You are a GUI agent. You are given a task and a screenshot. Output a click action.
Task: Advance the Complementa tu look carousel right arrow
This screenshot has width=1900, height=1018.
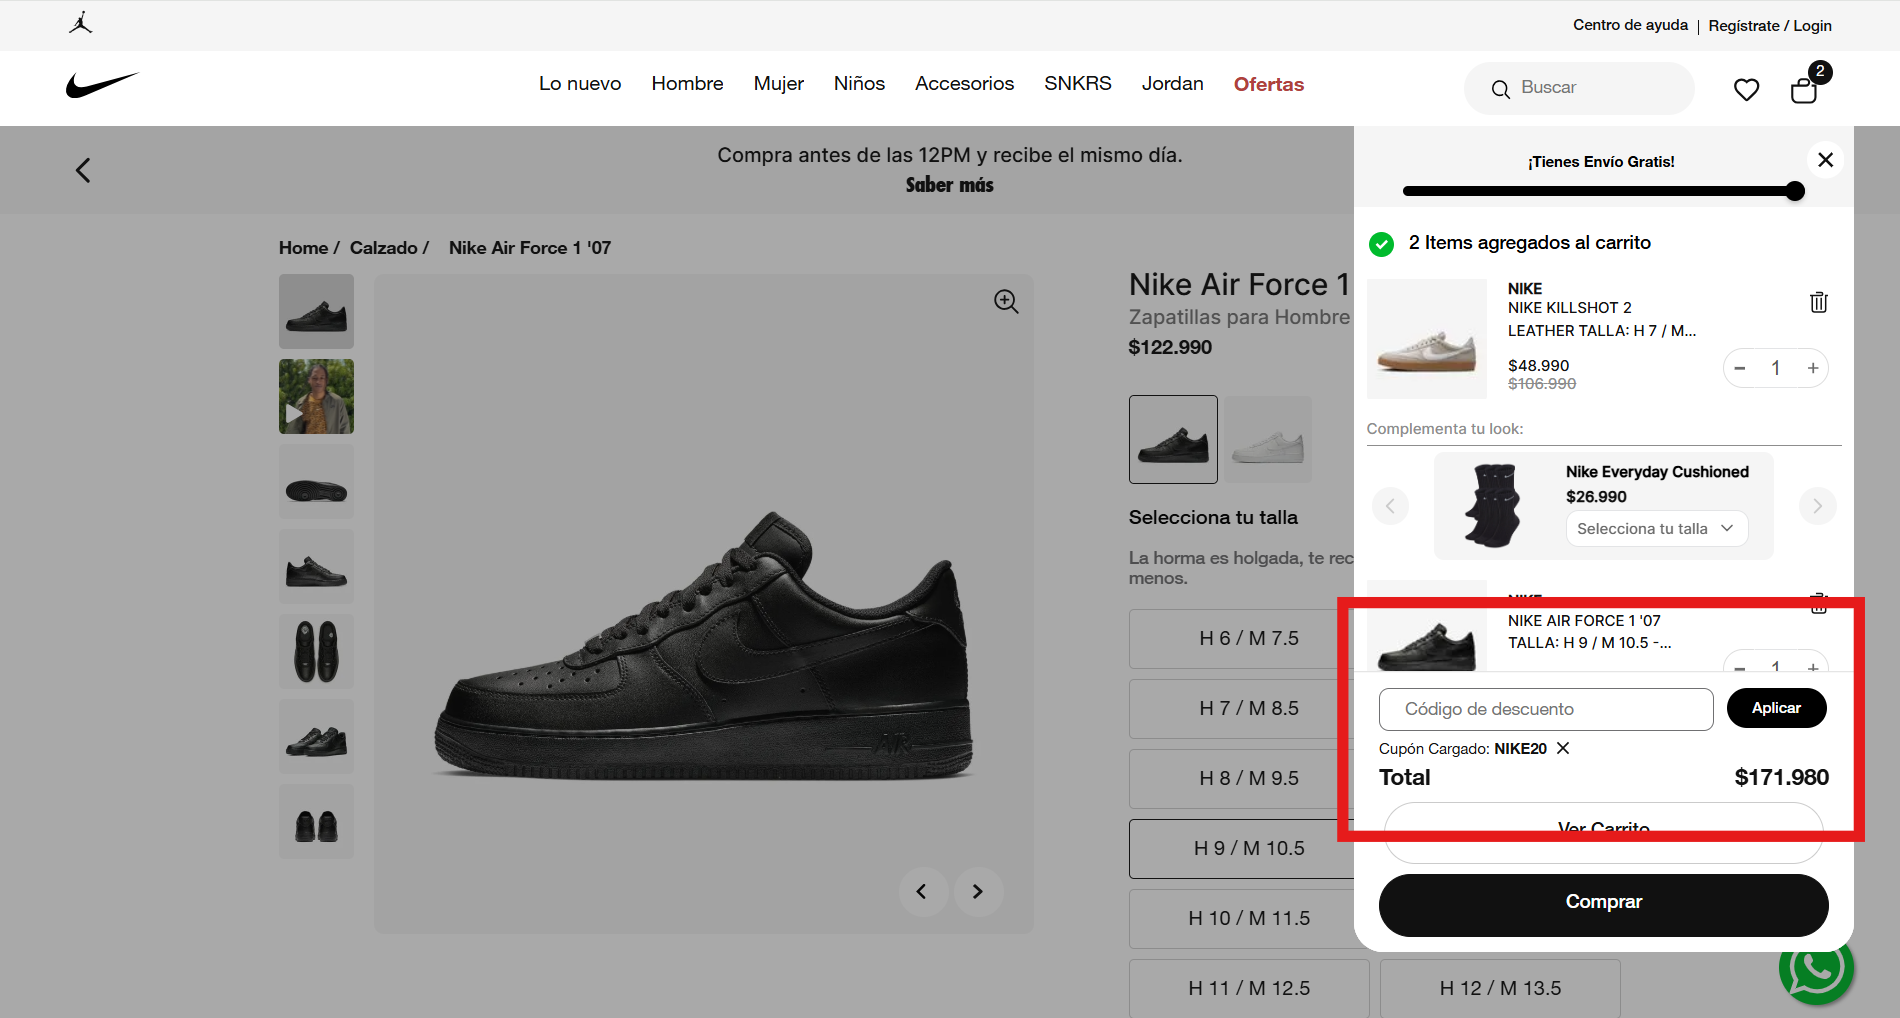(1817, 506)
